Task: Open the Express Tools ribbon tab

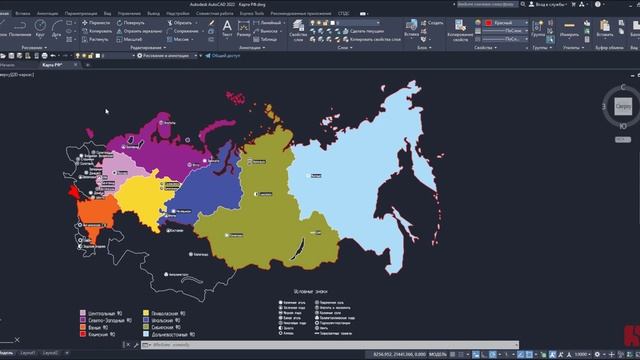Action: [252, 13]
